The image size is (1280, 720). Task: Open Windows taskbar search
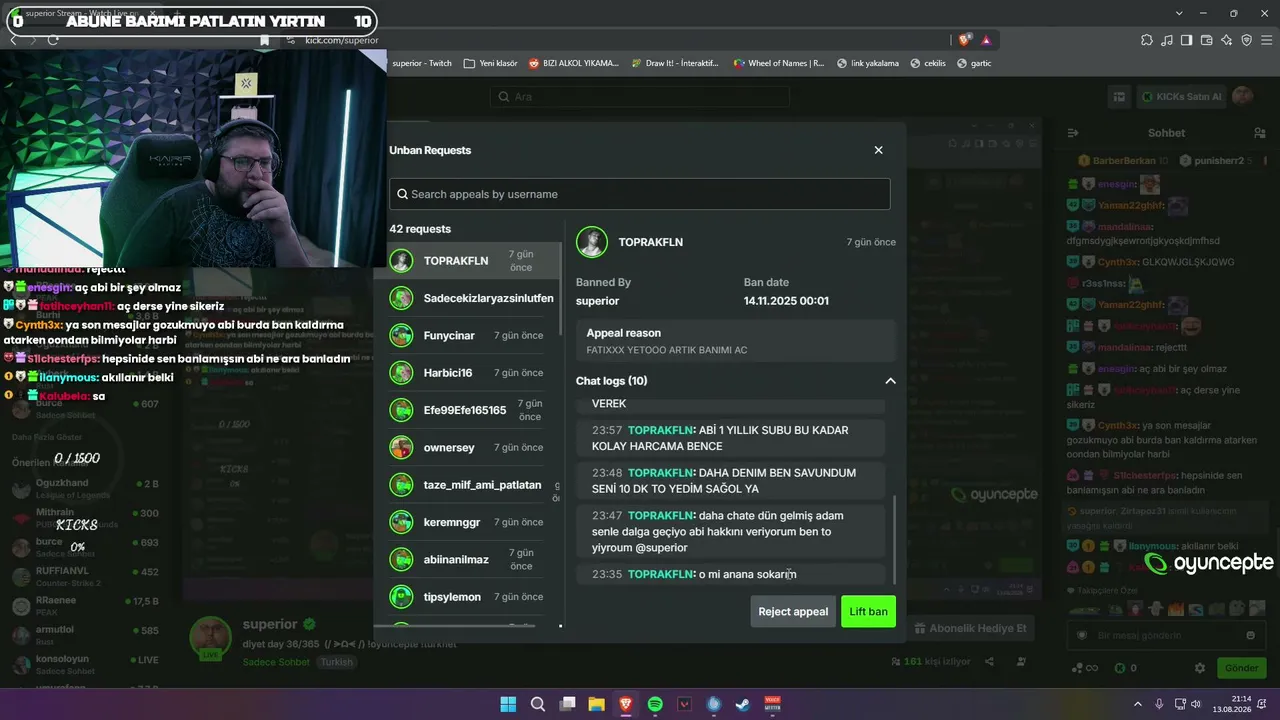pos(537,704)
